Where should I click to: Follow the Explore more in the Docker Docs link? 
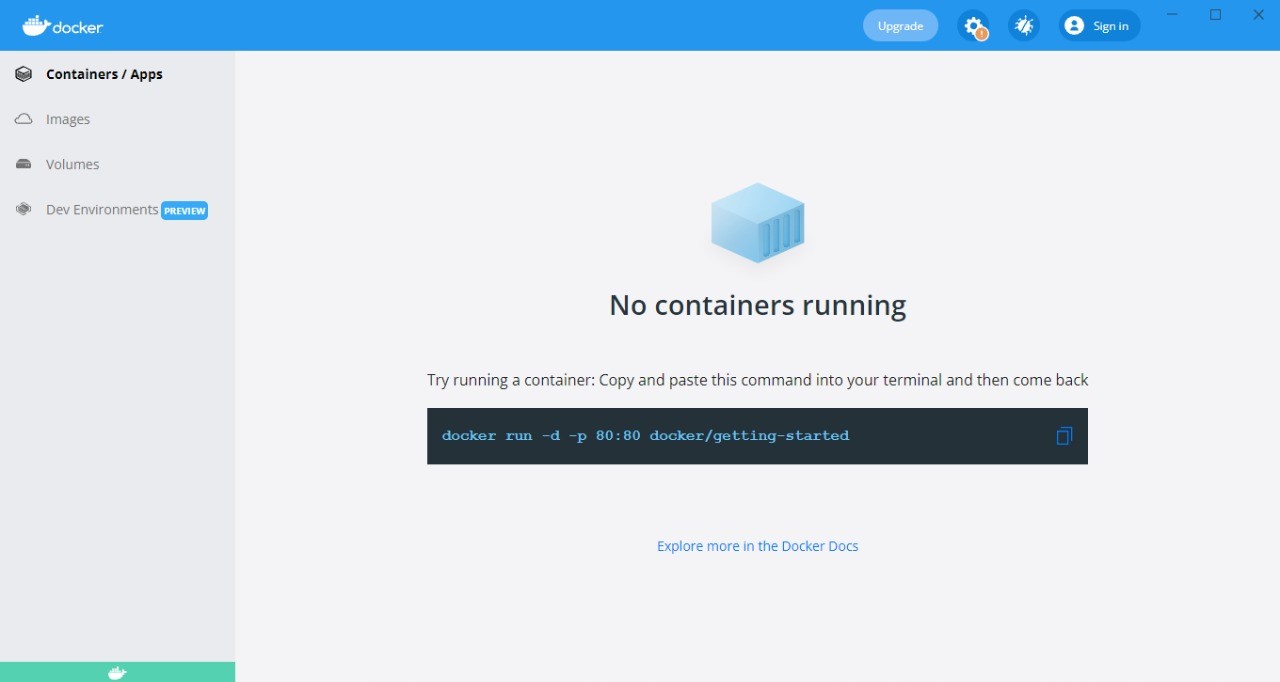tap(758, 546)
